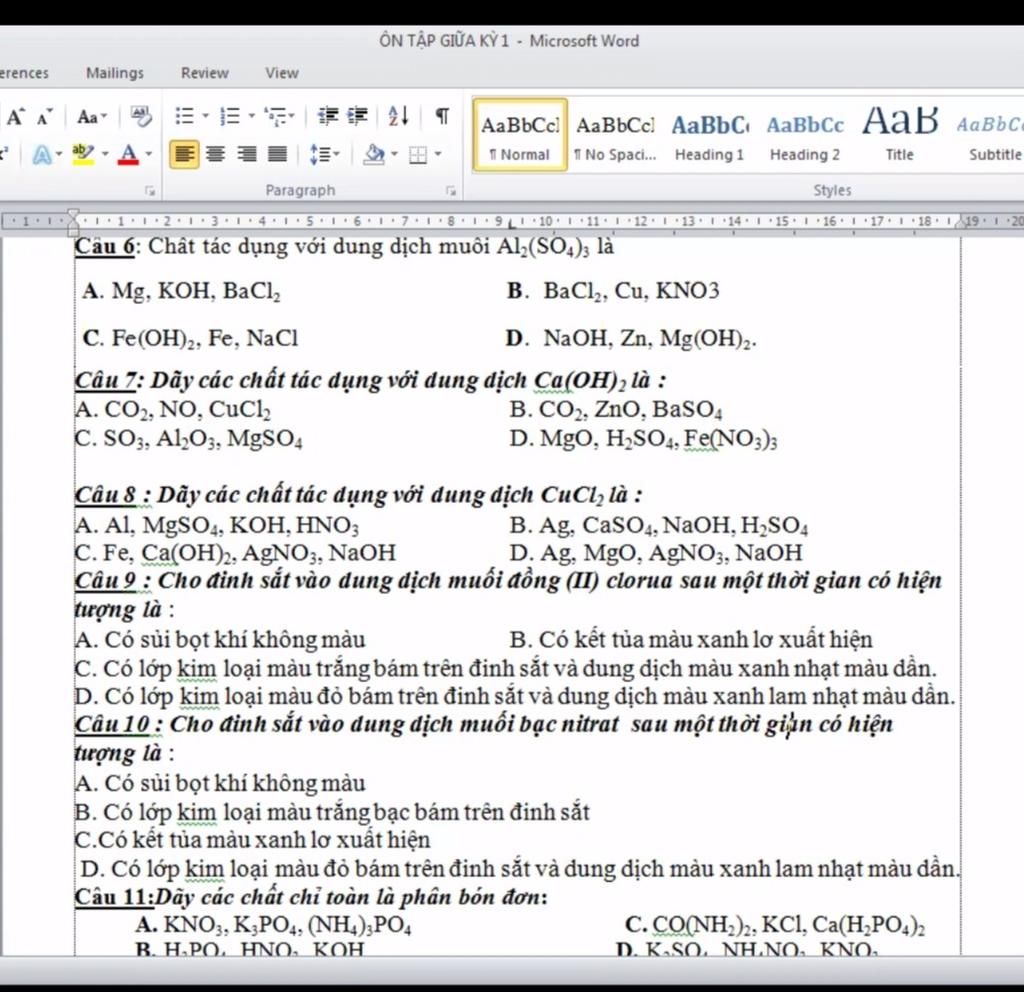Viewport: 1024px width, 992px height.
Task: Click the Text Effects glowing A icon
Action: coord(42,155)
